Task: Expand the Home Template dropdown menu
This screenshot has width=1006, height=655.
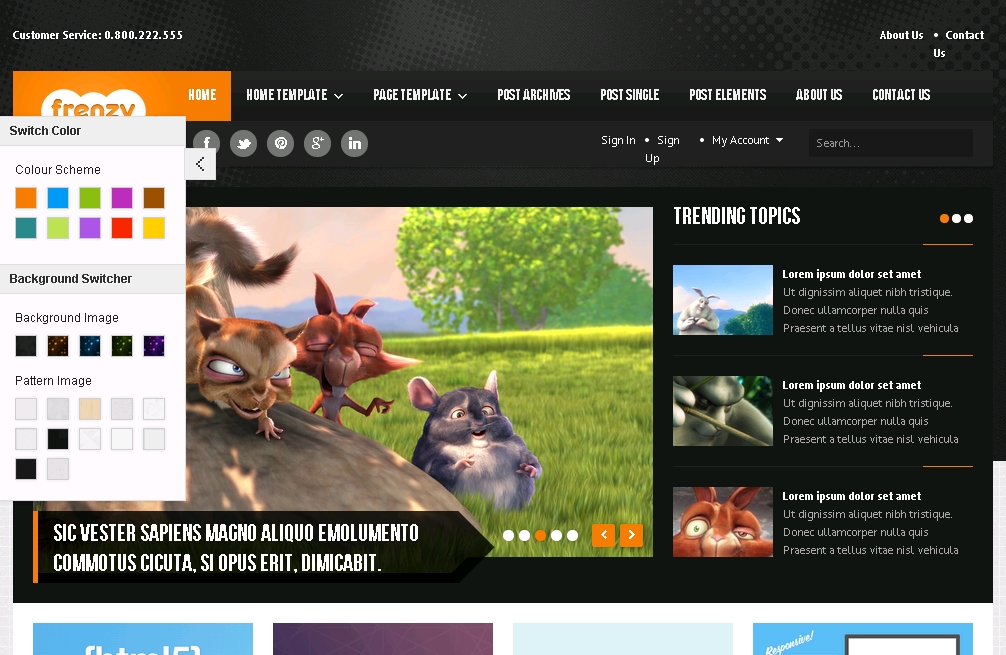Action: tap(294, 95)
